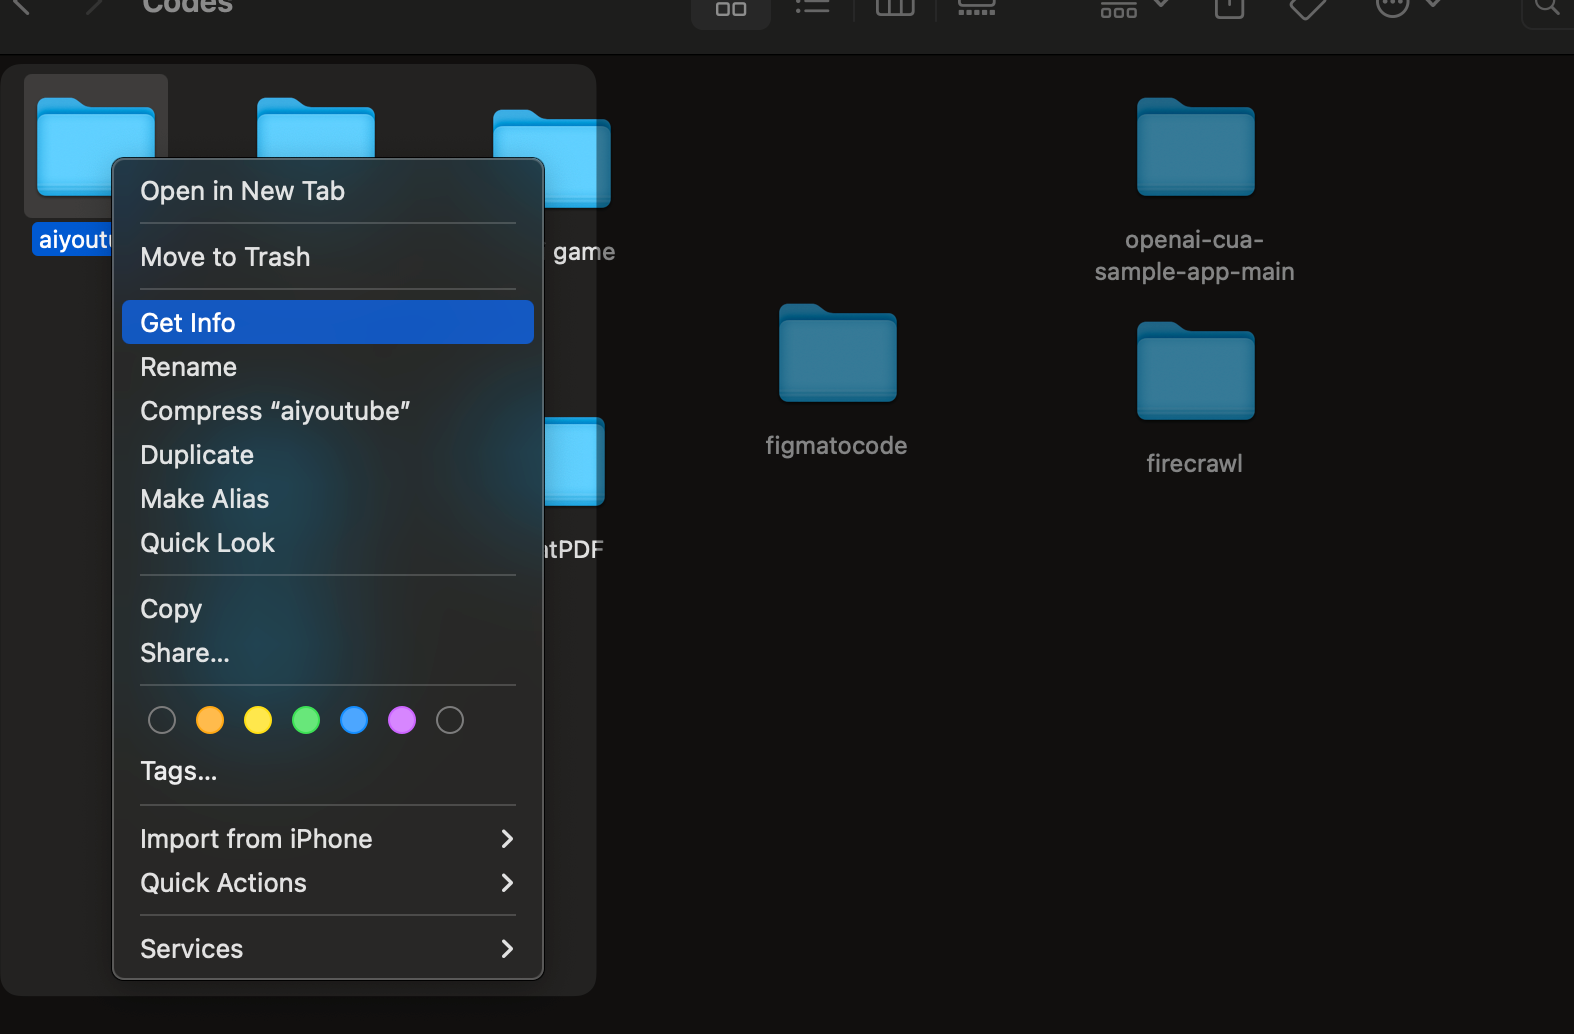Image resolution: width=1574 pixels, height=1034 pixels.
Task: Apply the purple color tag
Action: pos(402,720)
